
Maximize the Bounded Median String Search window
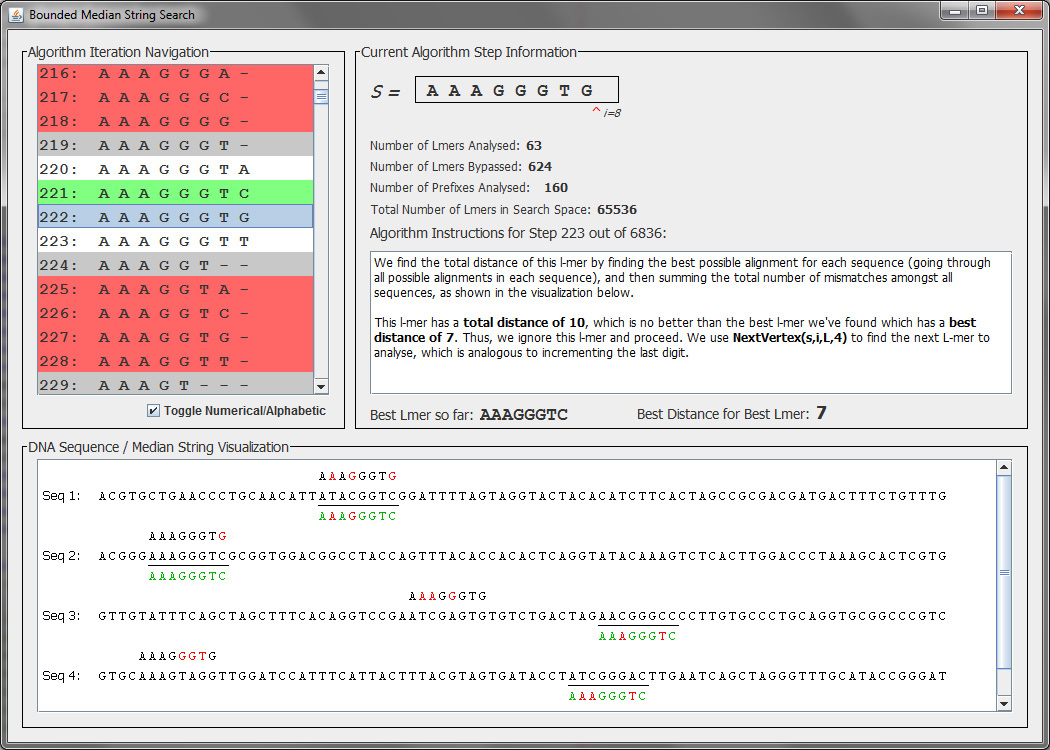tap(982, 11)
